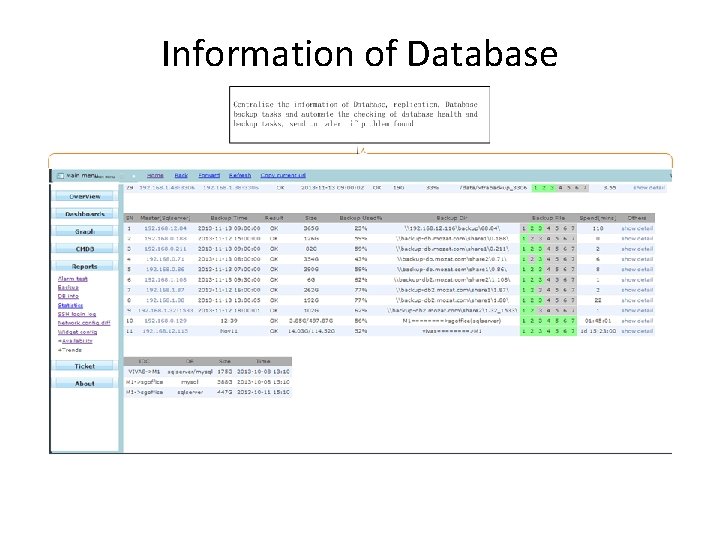Click the Backup Time column header
This screenshot has width=720, height=540.
[x=229, y=218]
